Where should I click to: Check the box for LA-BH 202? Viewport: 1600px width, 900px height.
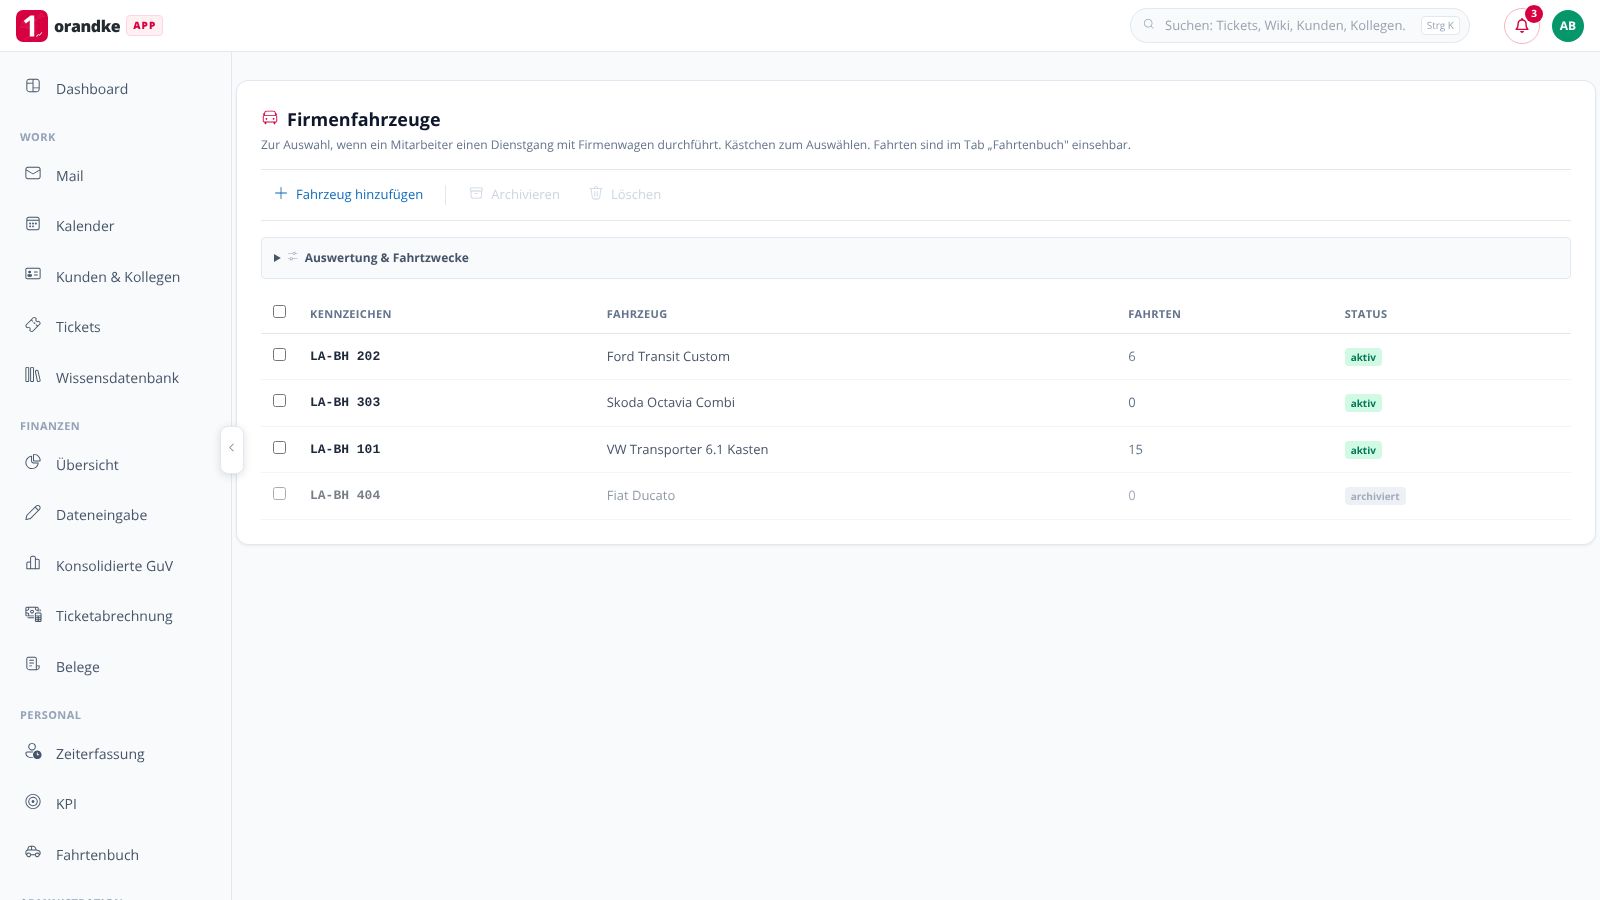tap(279, 355)
